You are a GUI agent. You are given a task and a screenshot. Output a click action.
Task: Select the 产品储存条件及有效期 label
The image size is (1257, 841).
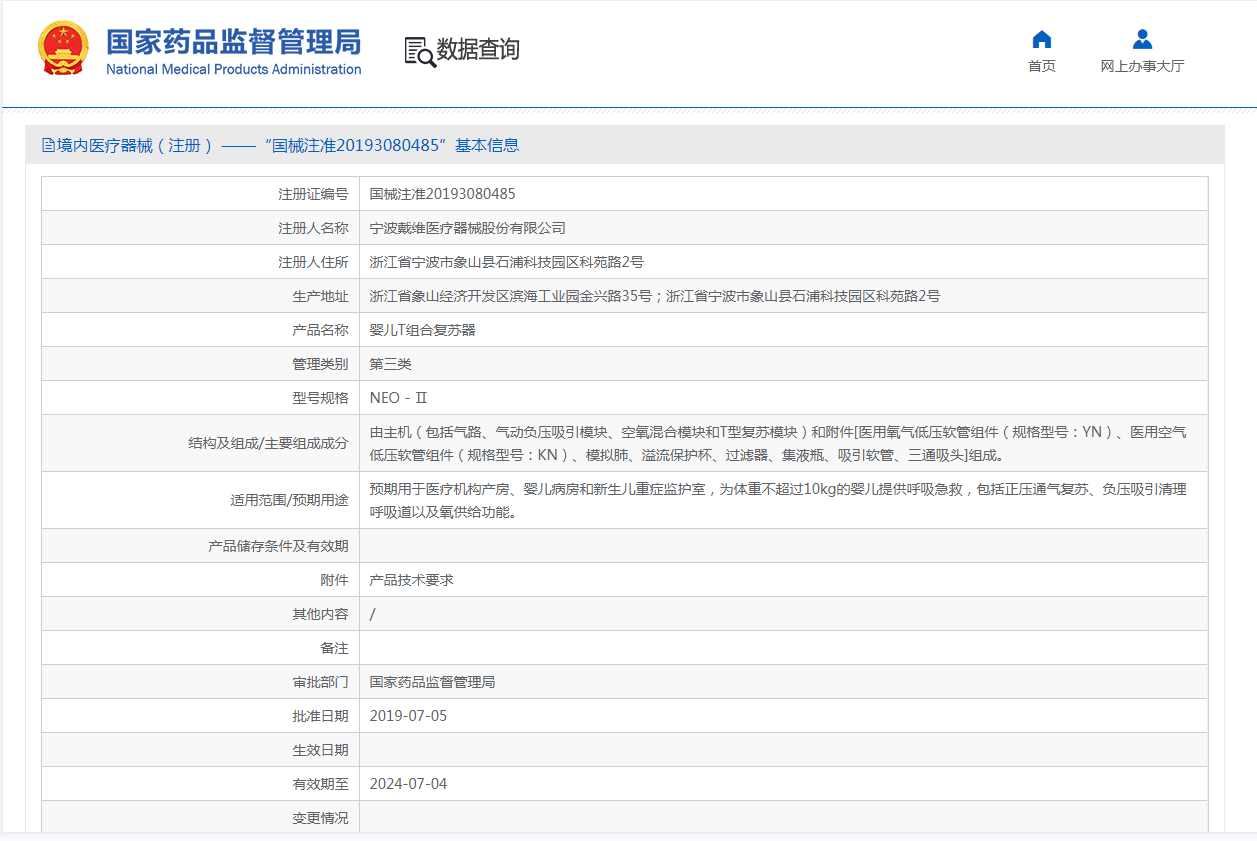point(278,546)
